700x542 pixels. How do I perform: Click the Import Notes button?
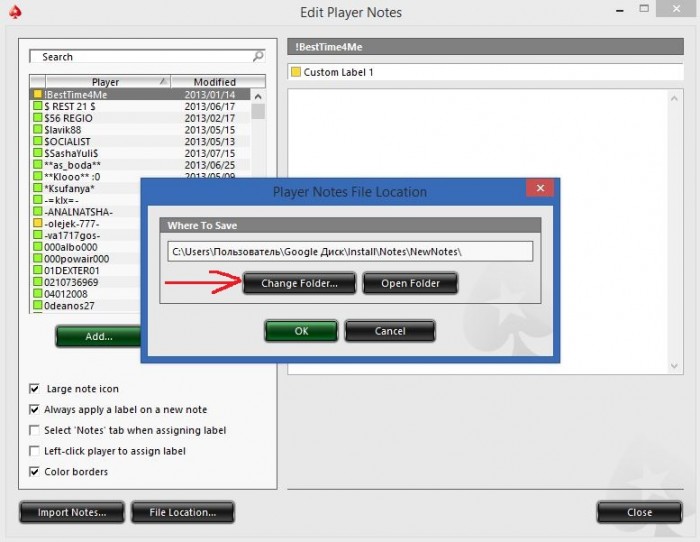pos(72,512)
